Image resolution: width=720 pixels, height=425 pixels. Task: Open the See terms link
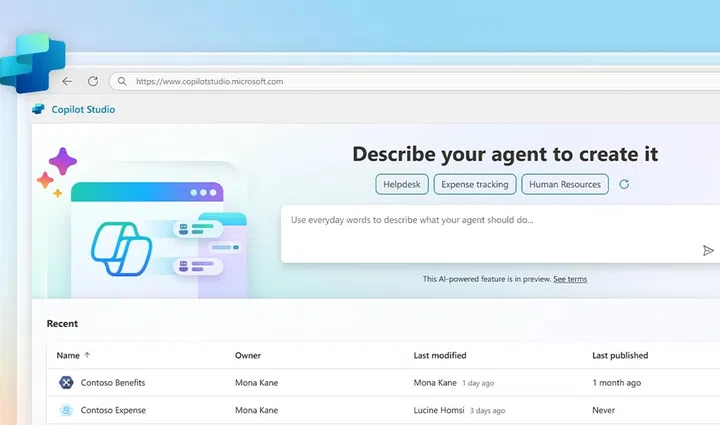[570, 279]
